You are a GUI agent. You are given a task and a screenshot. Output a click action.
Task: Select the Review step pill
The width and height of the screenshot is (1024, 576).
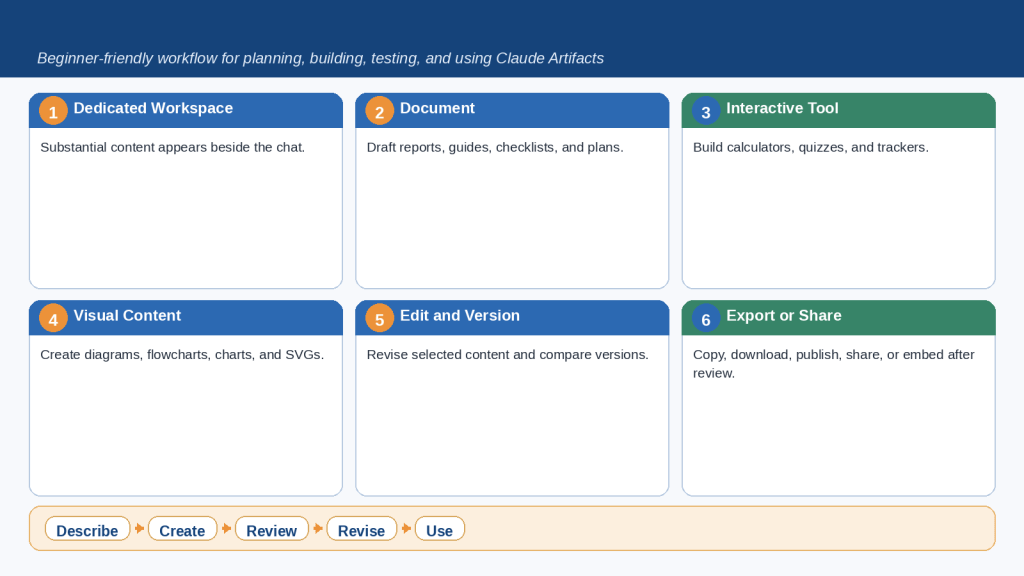(x=272, y=529)
